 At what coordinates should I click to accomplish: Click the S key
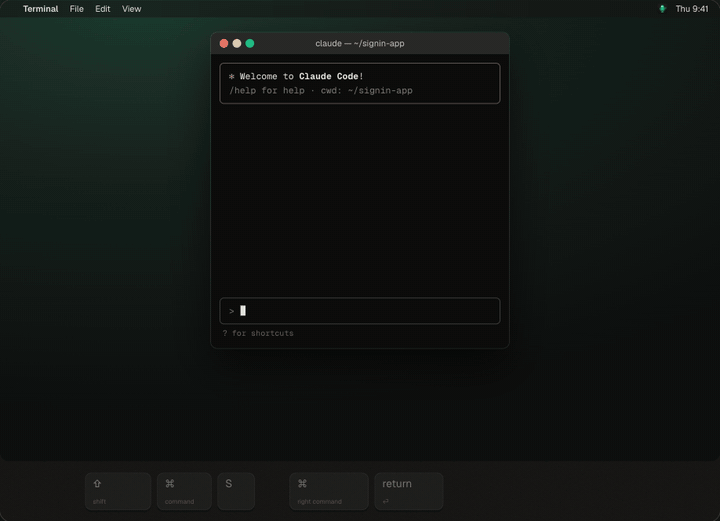click(x=236, y=491)
